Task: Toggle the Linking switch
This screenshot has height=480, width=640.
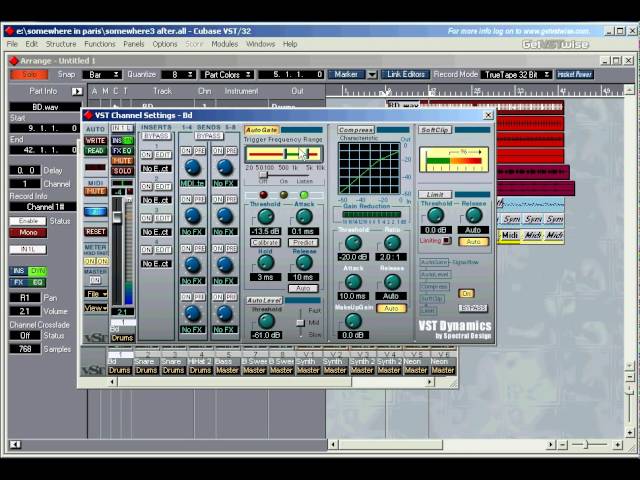Action: (x=447, y=241)
